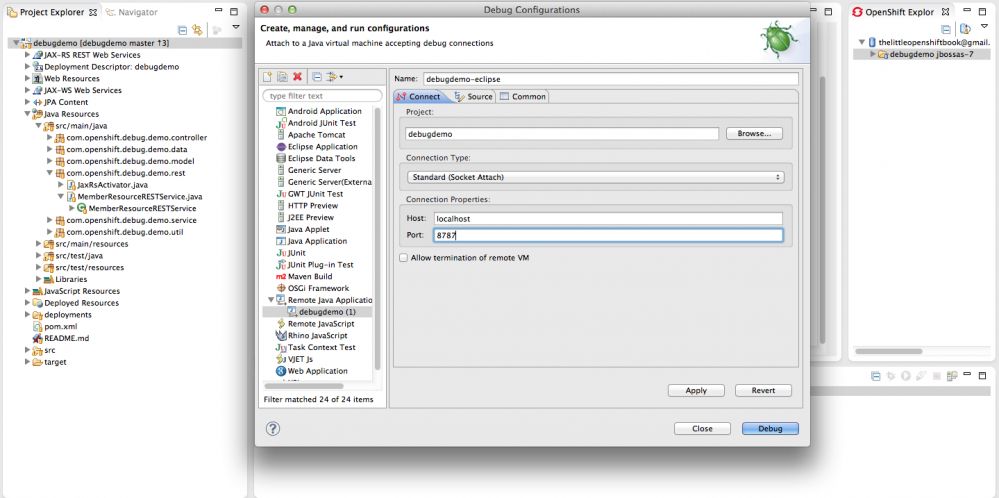Enable Allow termination of remote VM
This screenshot has width=999, height=498.
click(x=403, y=258)
